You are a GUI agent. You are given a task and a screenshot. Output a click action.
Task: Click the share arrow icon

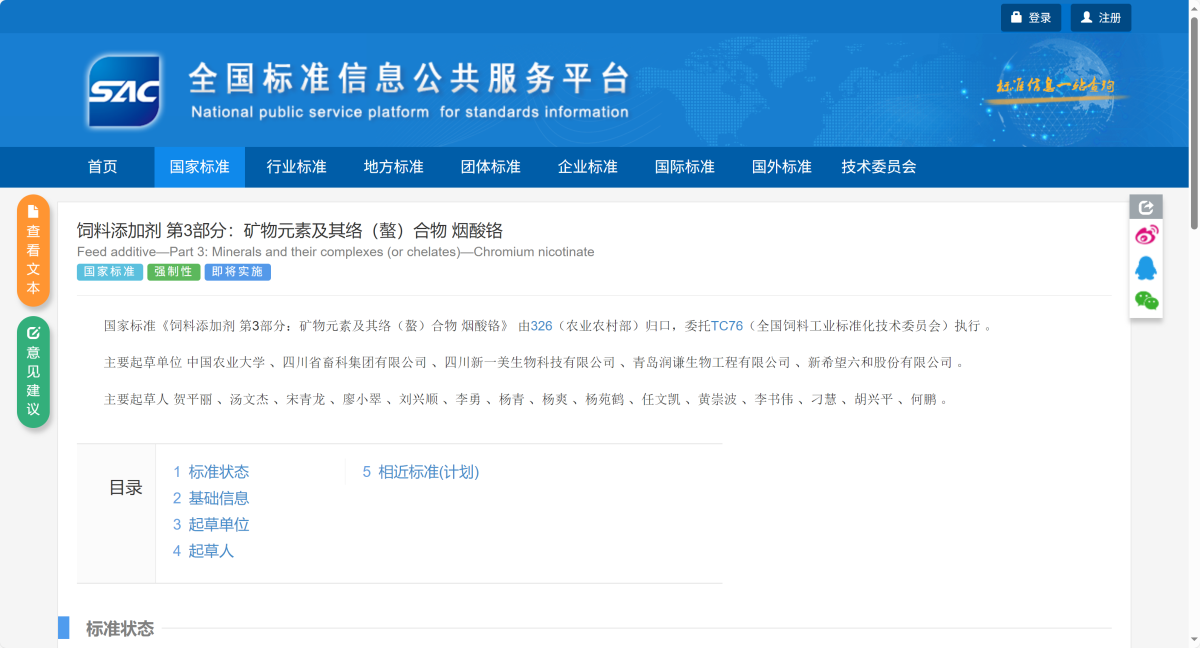pos(1146,207)
